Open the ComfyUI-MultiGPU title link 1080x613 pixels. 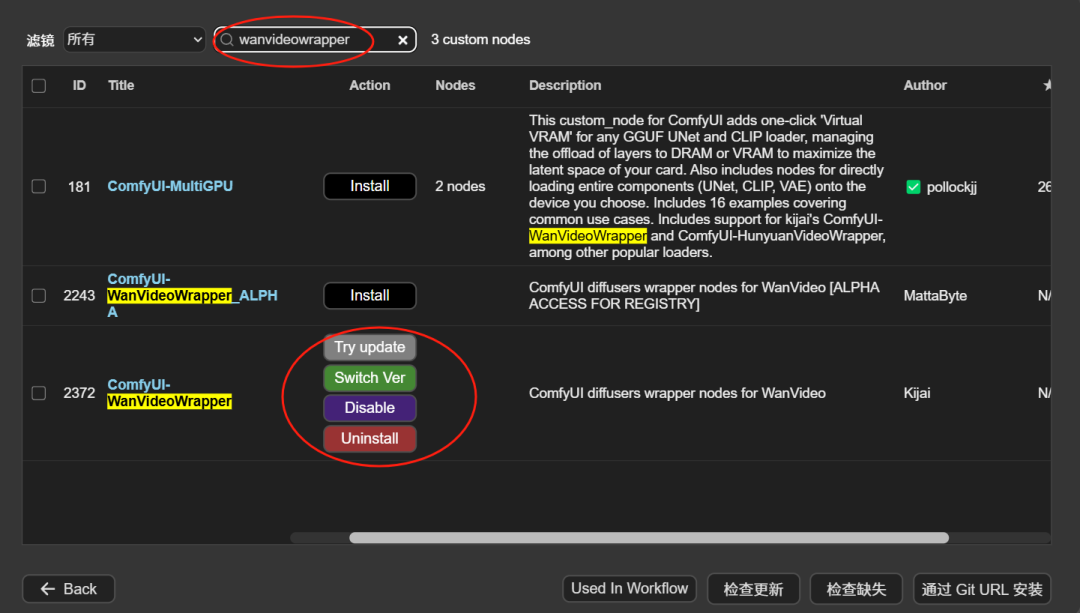click(170, 187)
